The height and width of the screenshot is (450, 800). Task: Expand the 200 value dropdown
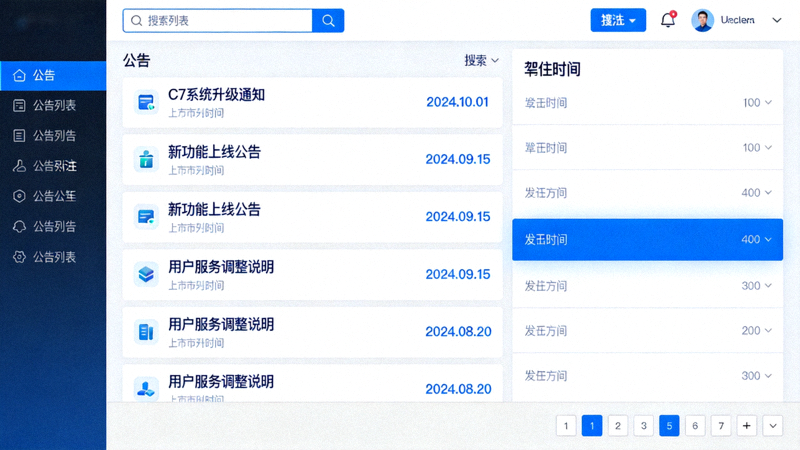757,331
